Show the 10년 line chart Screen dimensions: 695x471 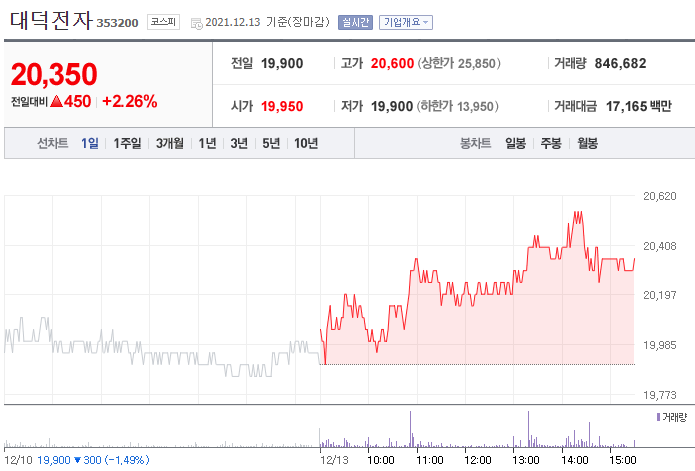pyautogui.click(x=306, y=143)
